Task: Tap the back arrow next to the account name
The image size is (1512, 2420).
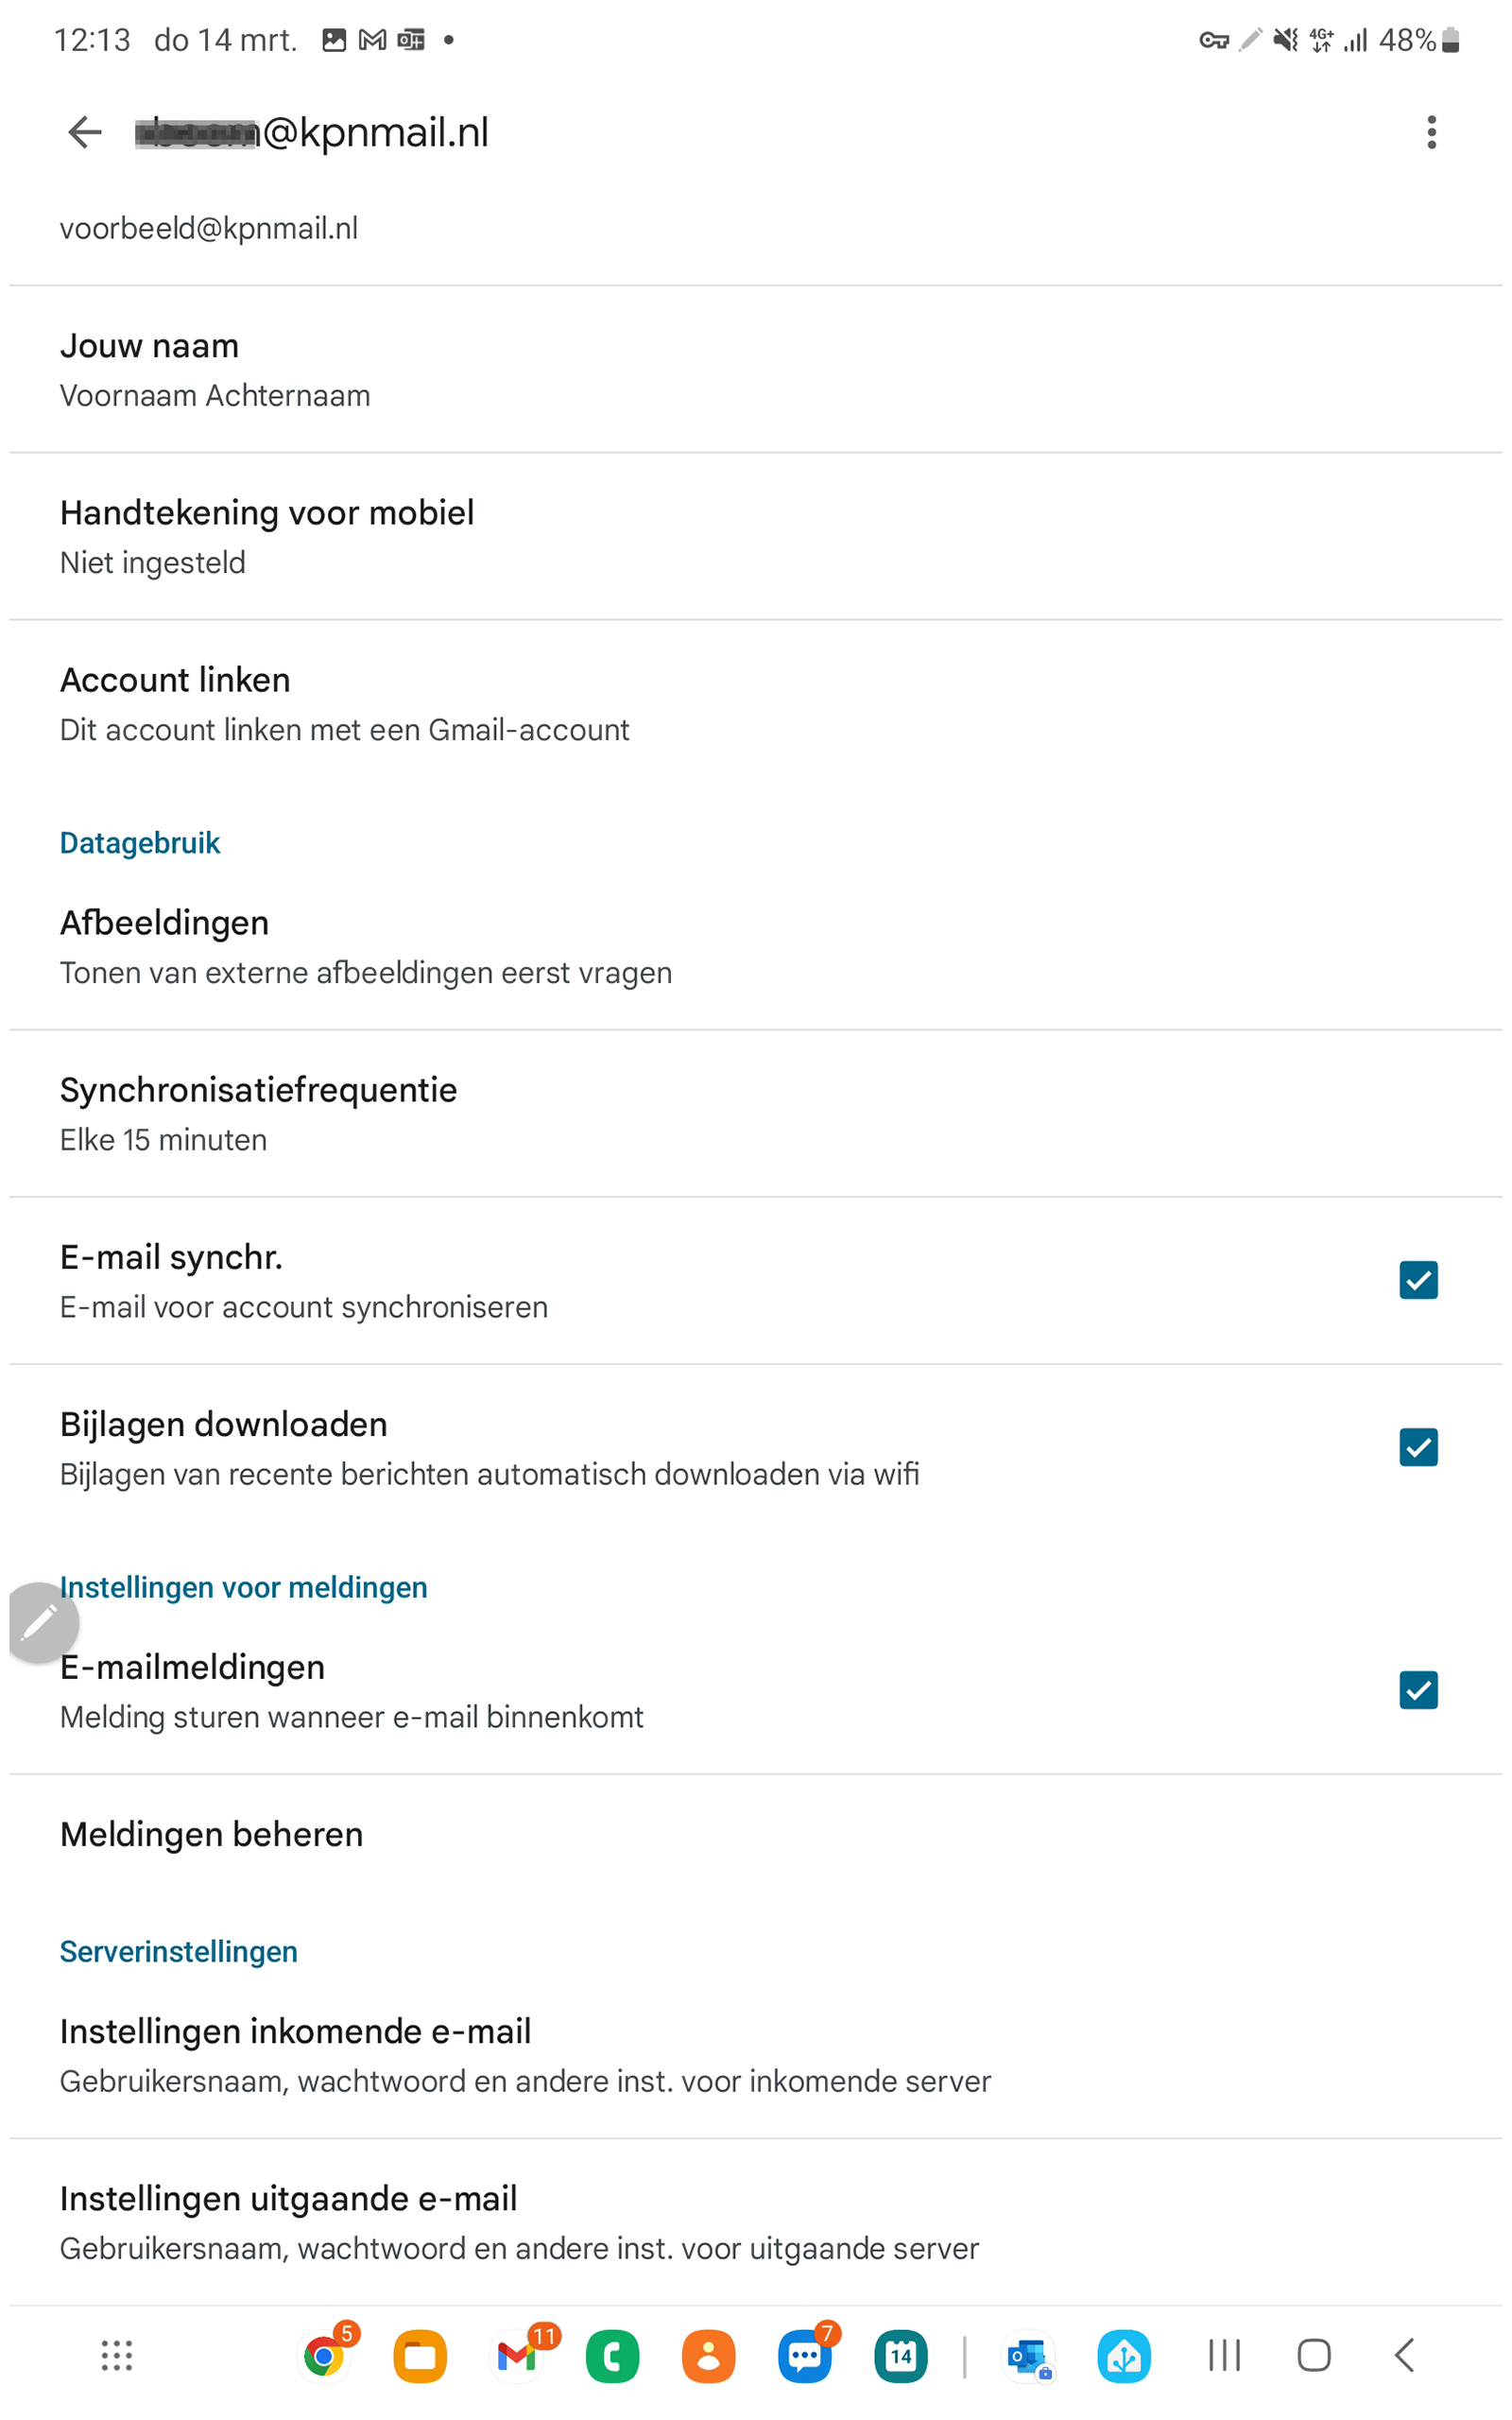Action: [x=84, y=131]
